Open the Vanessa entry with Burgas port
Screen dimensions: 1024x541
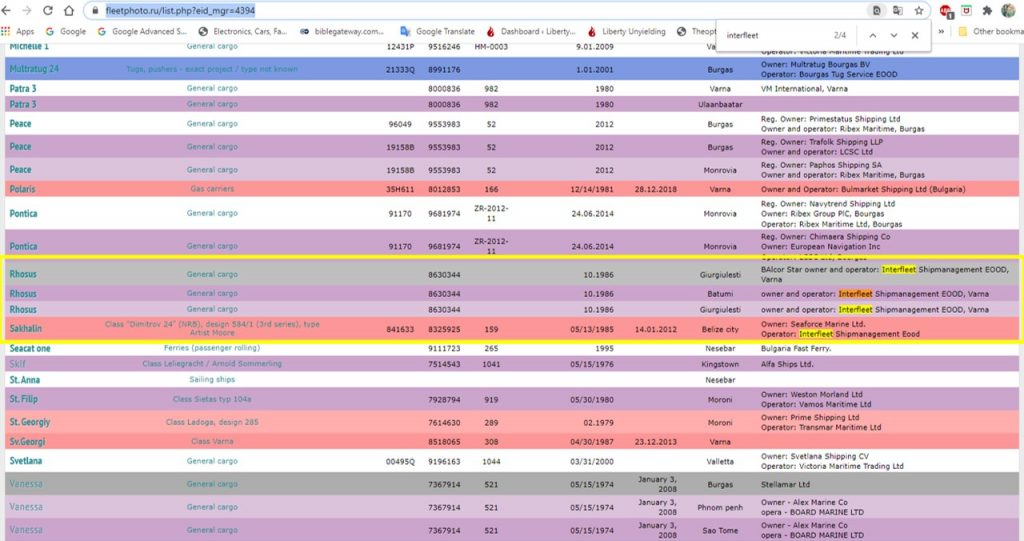click(x=26, y=484)
